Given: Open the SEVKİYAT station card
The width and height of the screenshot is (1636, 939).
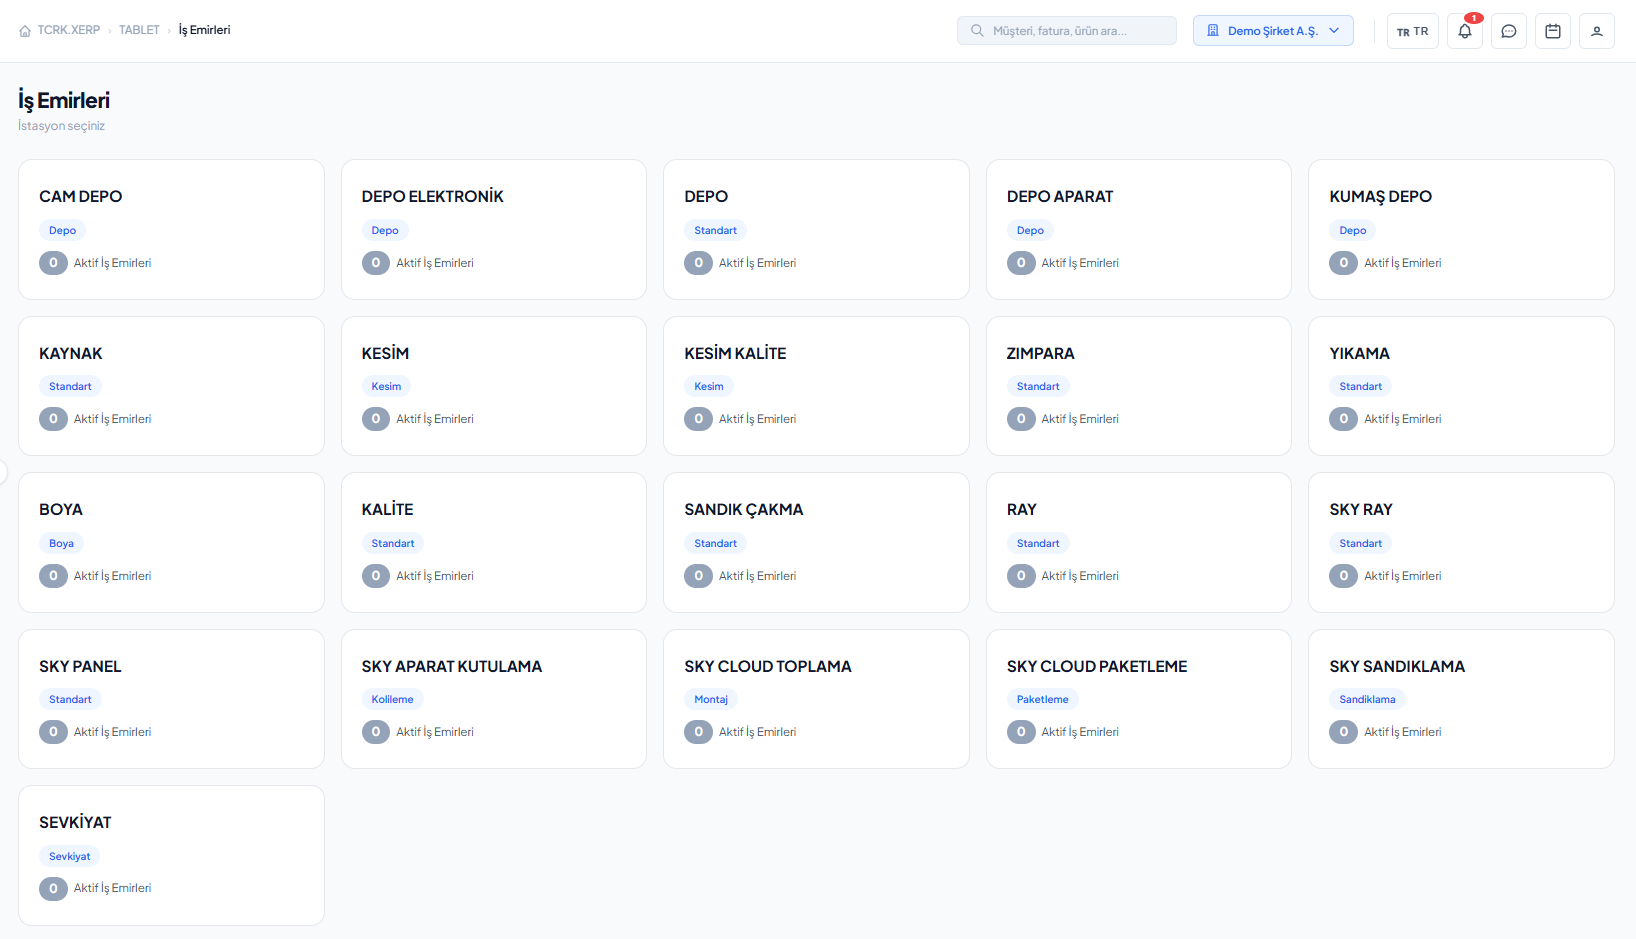Looking at the screenshot, I should pos(171,855).
